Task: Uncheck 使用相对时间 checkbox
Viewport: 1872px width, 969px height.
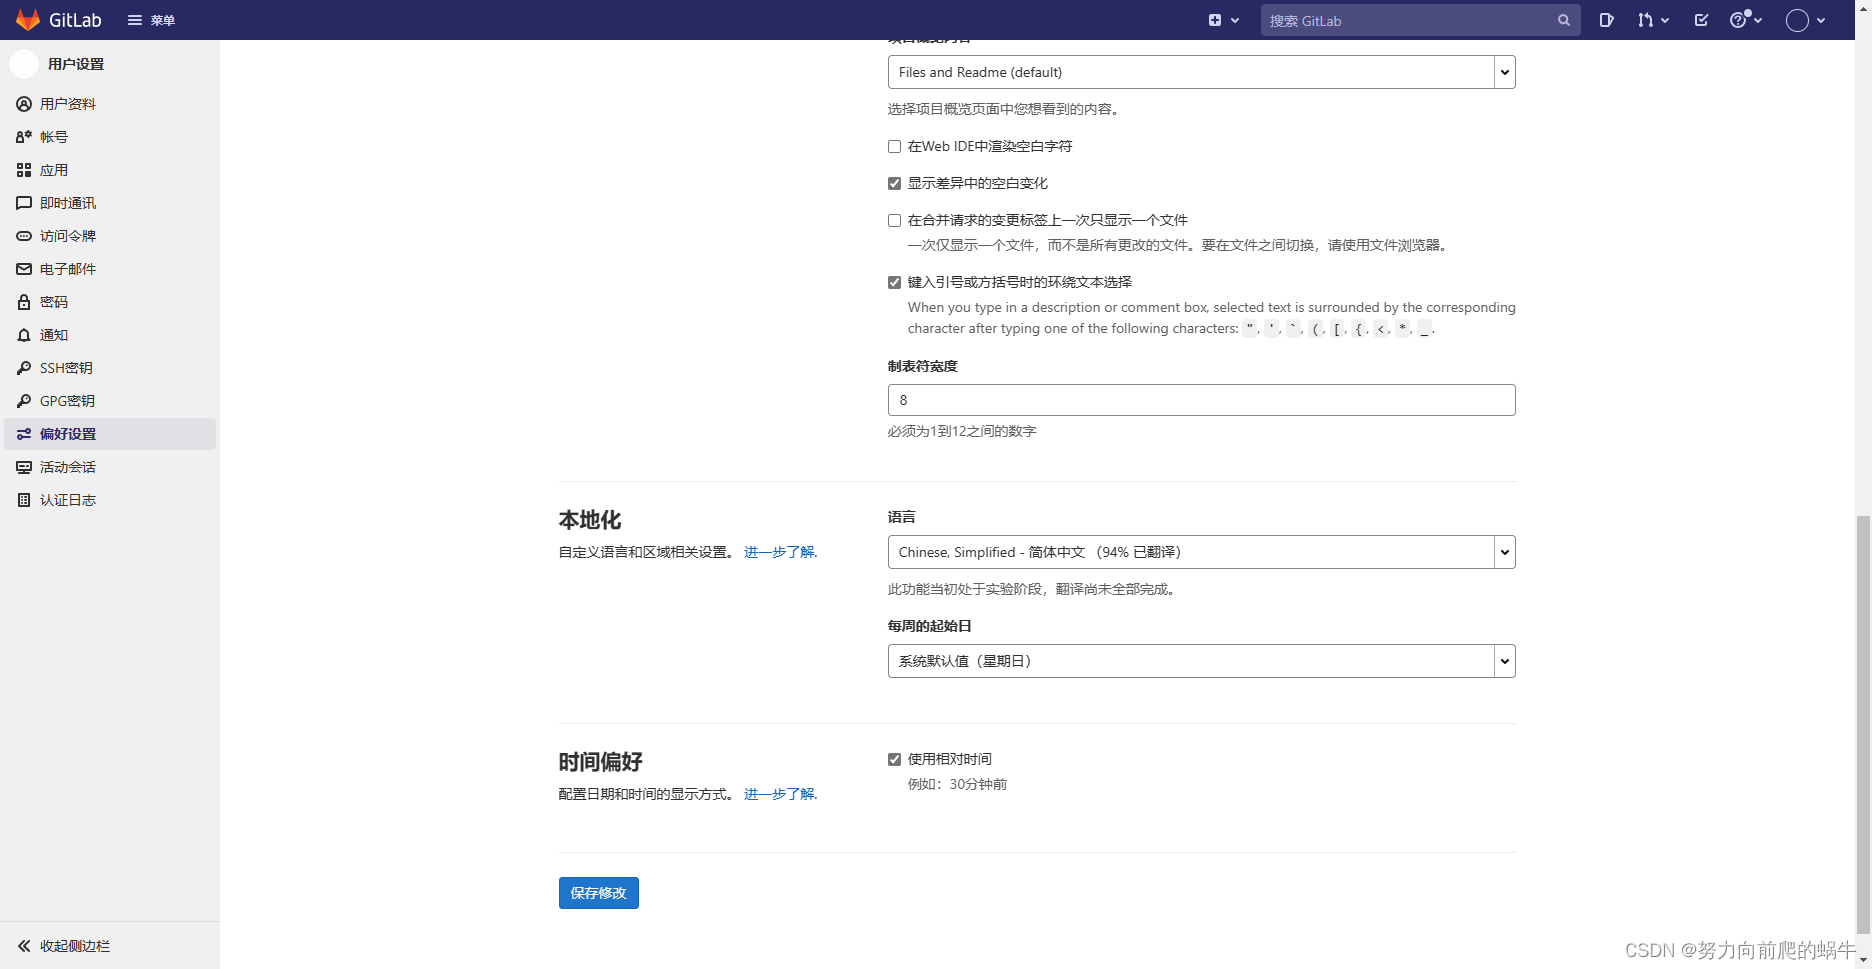Action: (x=894, y=760)
